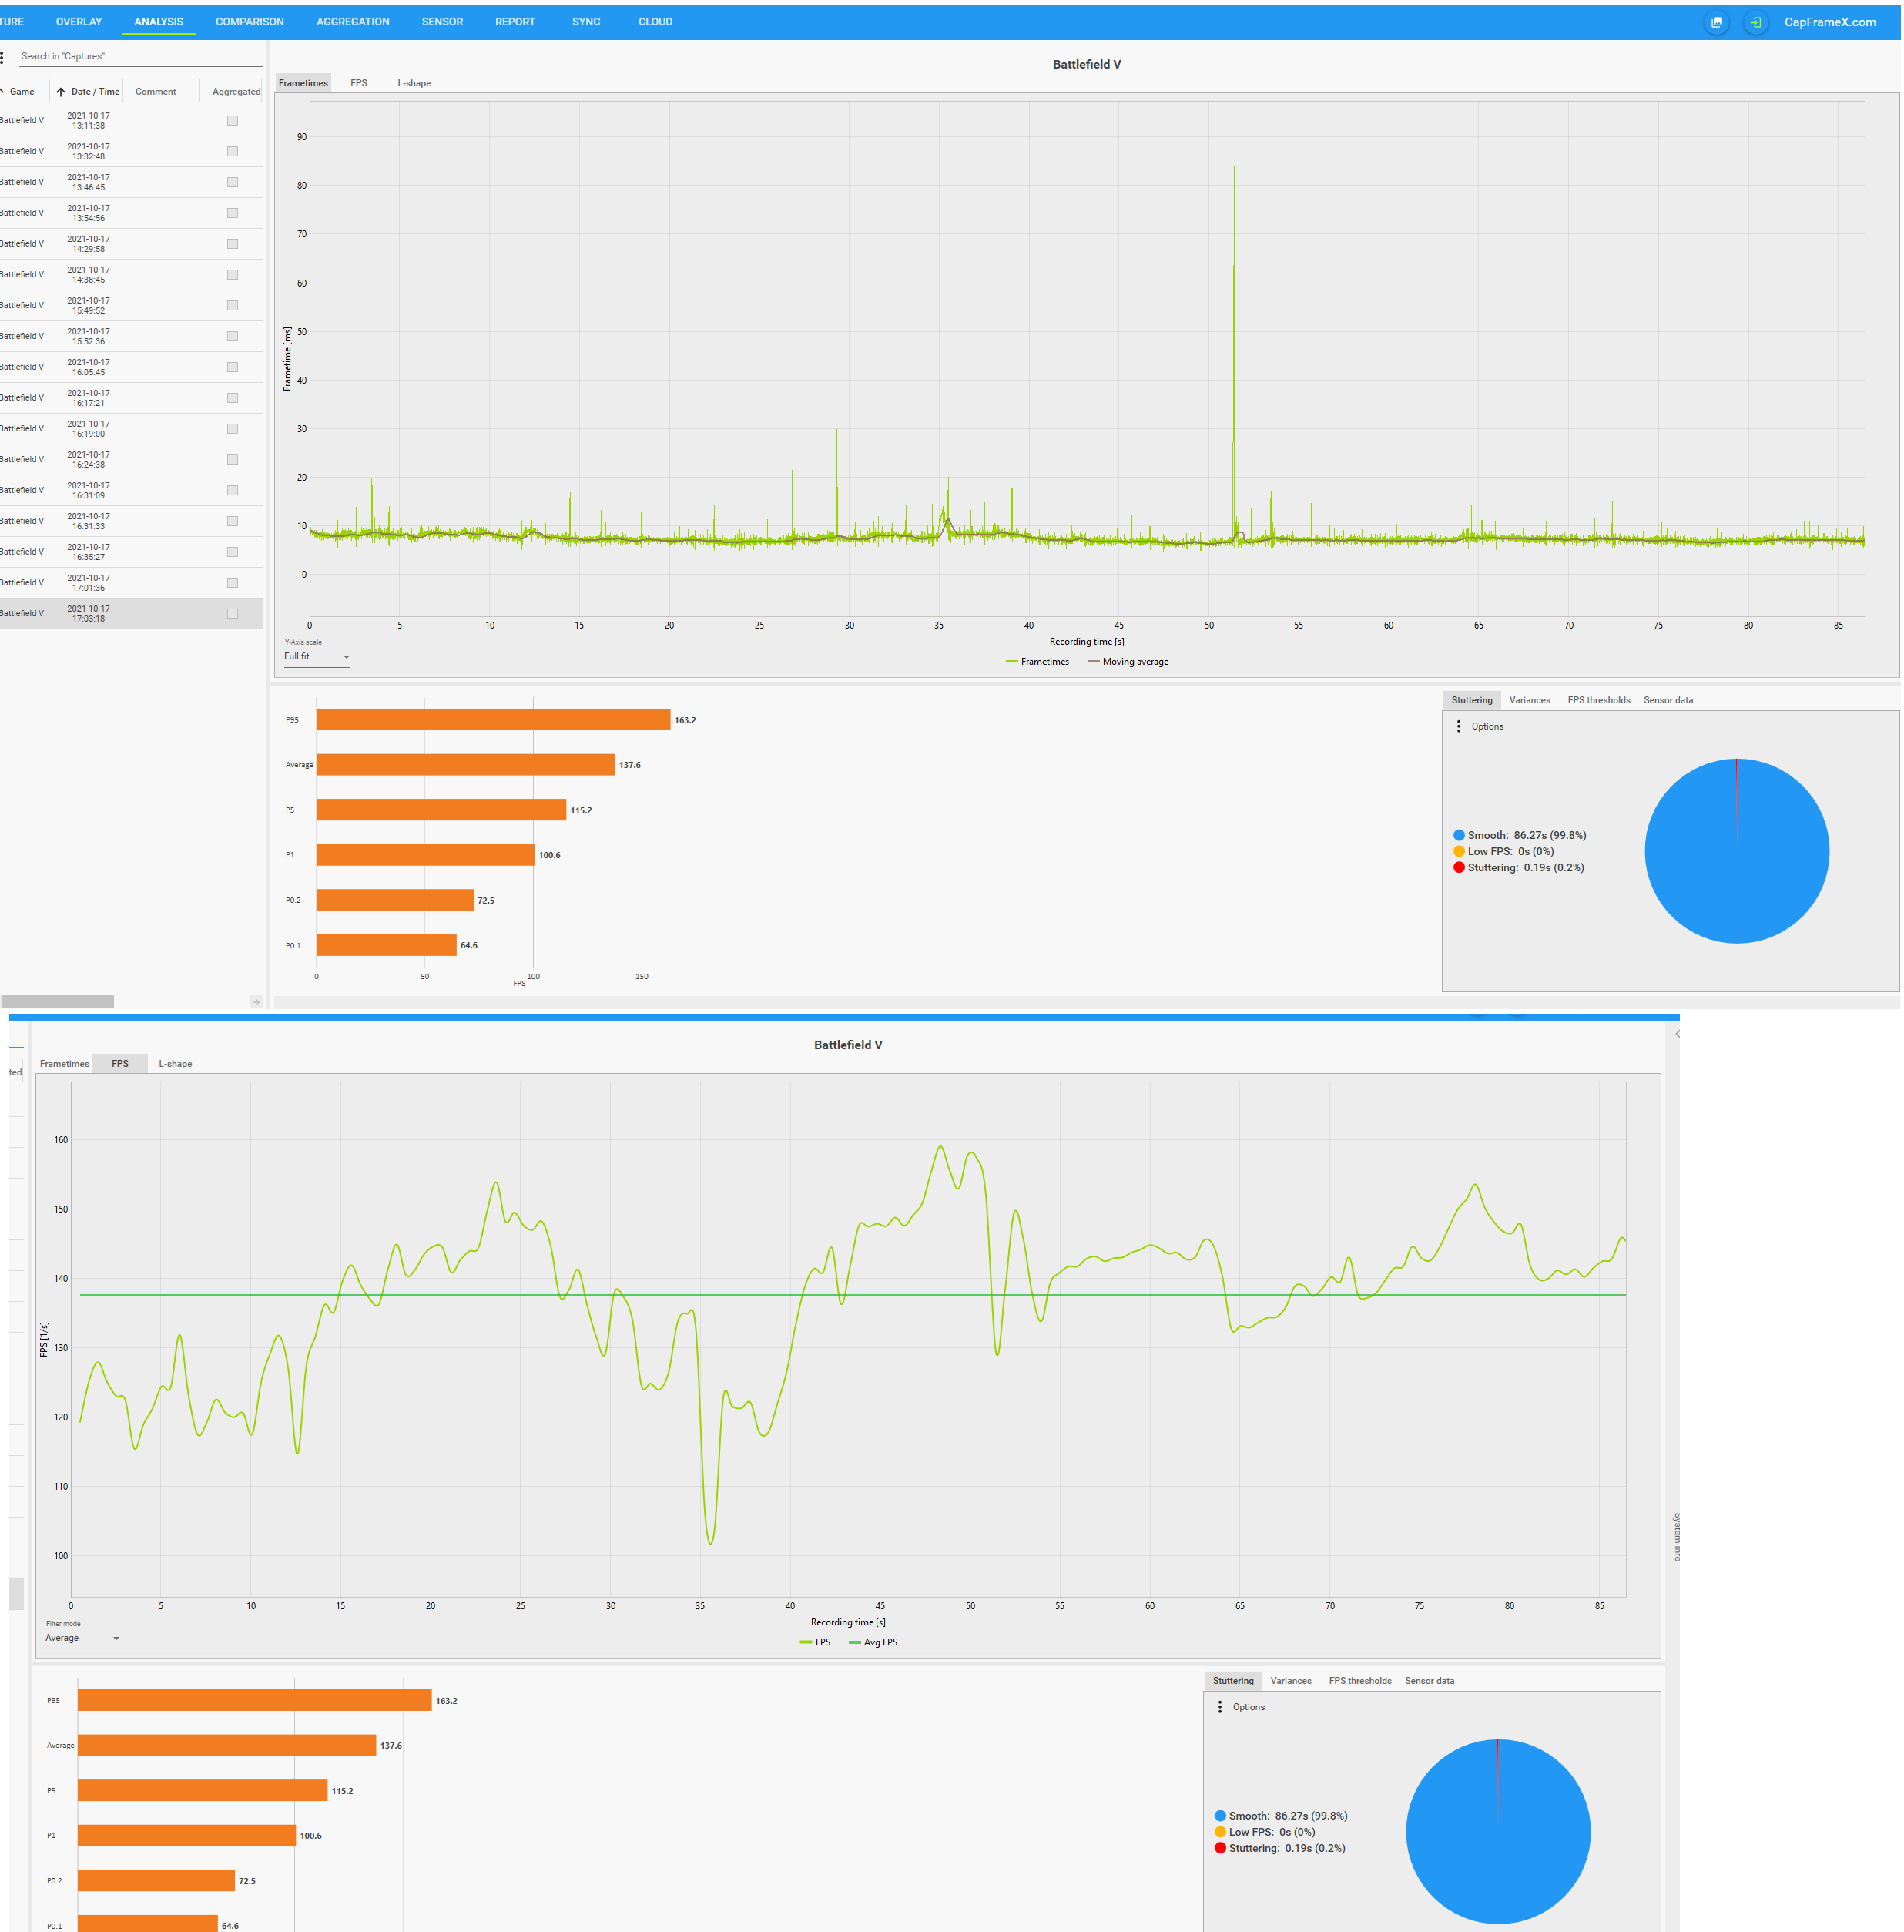Screen dimensions: 1904x1932
Task: Click the Search in Captures field
Action: pyautogui.click(x=140, y=57)
